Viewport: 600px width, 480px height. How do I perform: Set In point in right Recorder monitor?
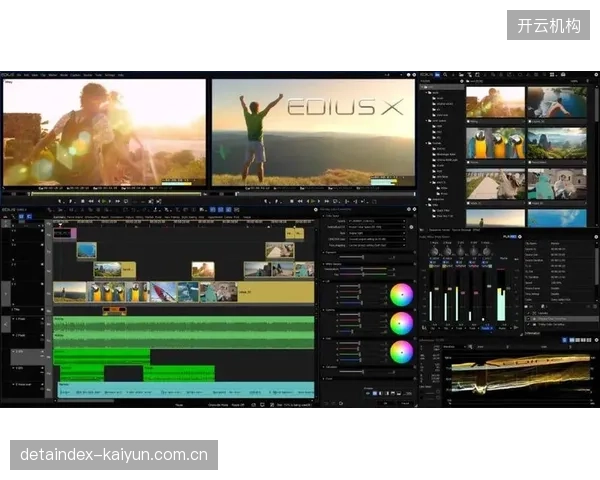(x=267, y=201)
